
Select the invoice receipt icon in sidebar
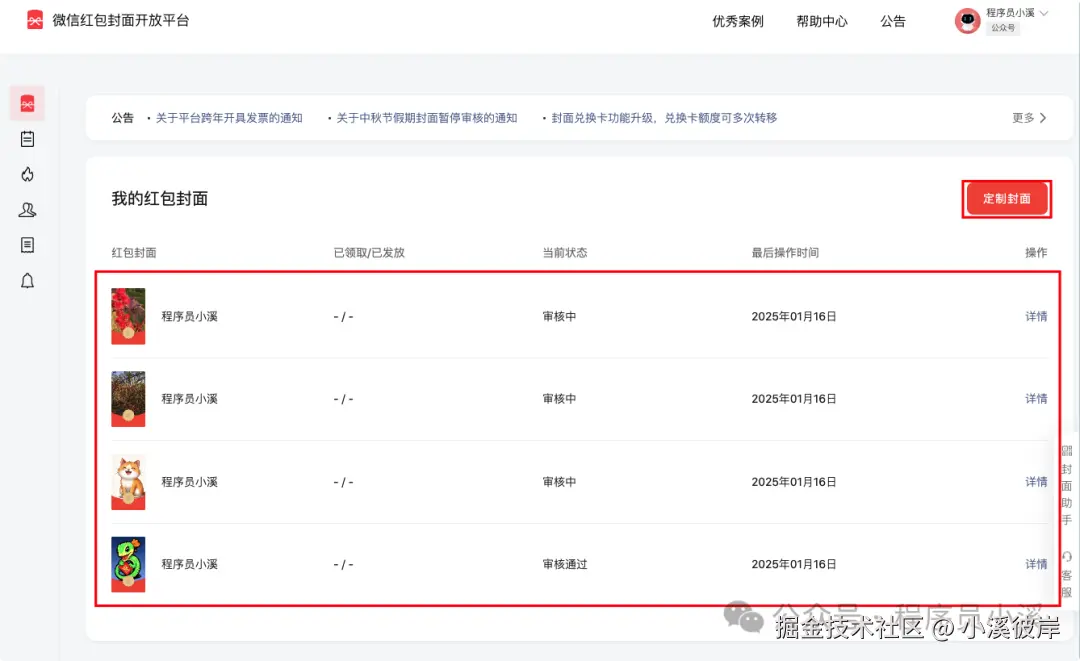[27, 245]
